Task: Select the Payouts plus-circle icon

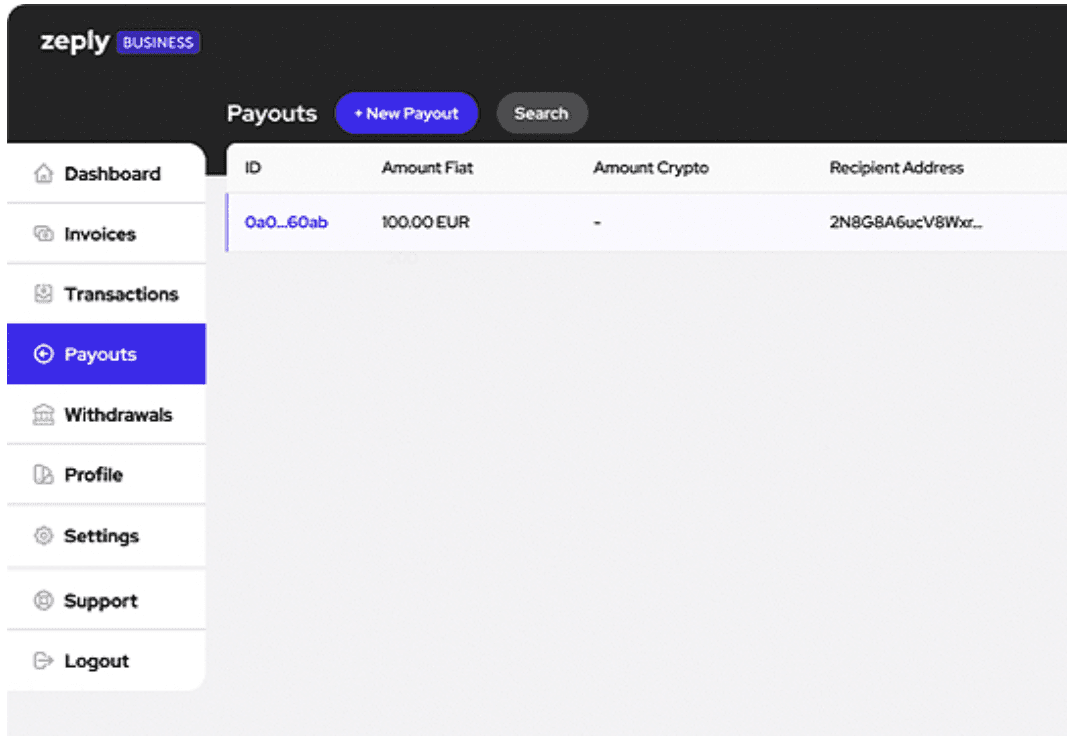Action: point(42,354)
